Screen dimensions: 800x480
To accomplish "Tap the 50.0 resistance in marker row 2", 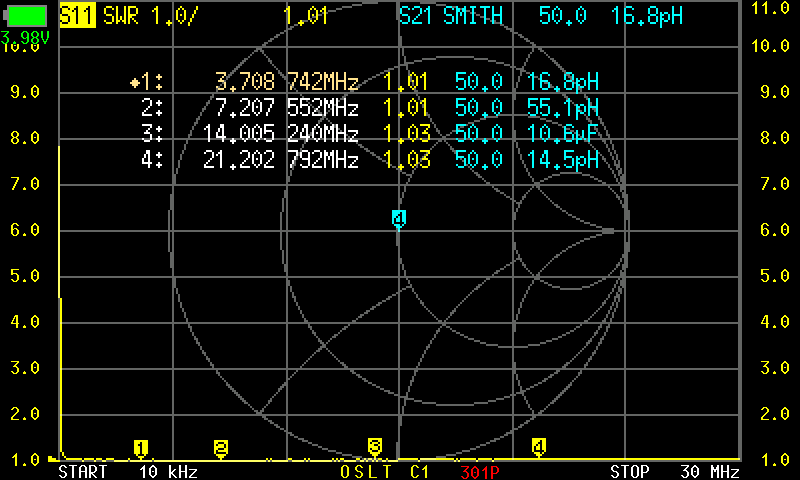I will 479,108.
